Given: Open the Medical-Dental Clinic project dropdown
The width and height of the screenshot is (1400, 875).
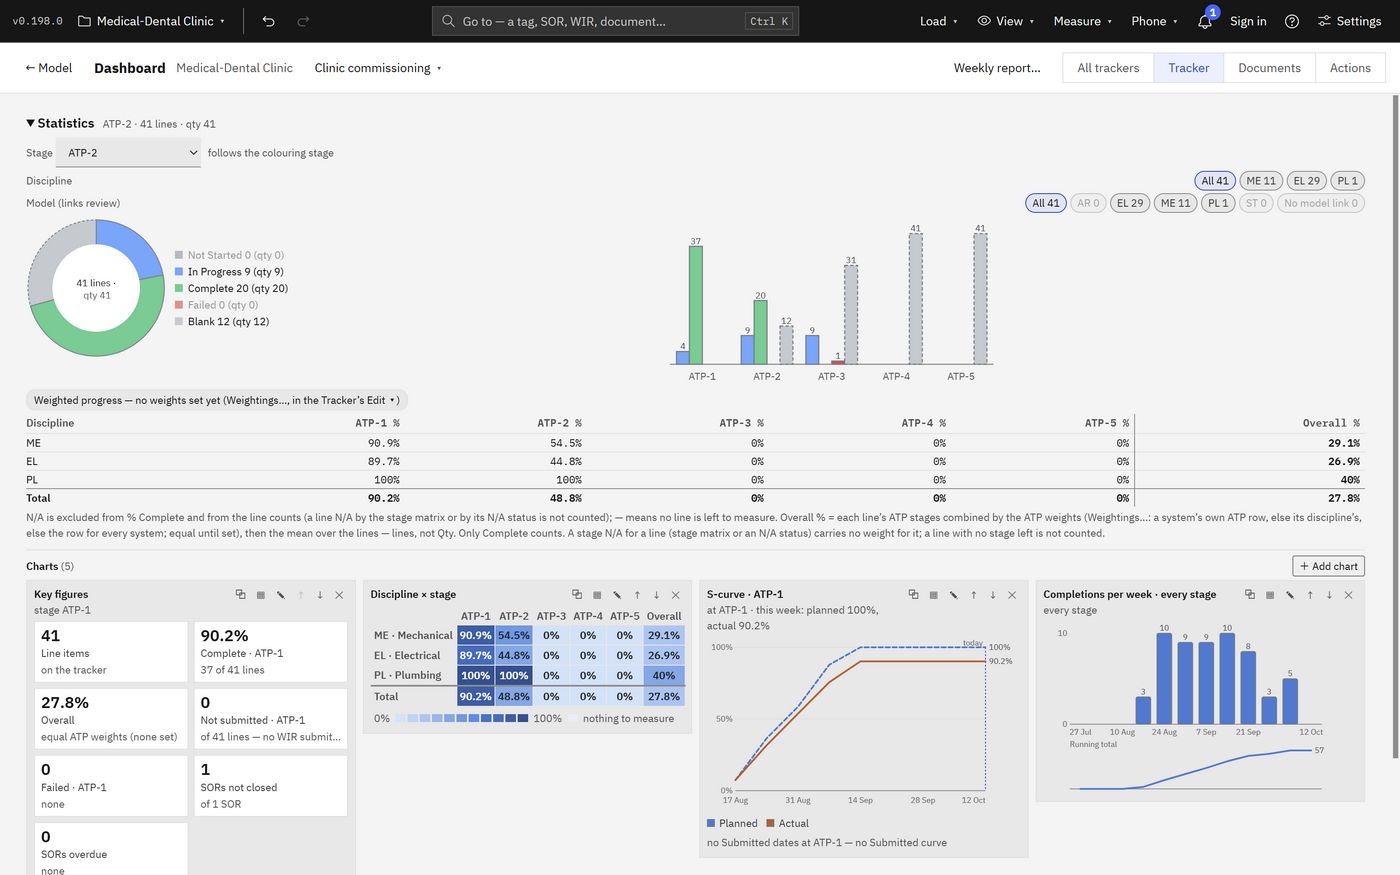Looking at the screenshot, I should click(151, 21).
